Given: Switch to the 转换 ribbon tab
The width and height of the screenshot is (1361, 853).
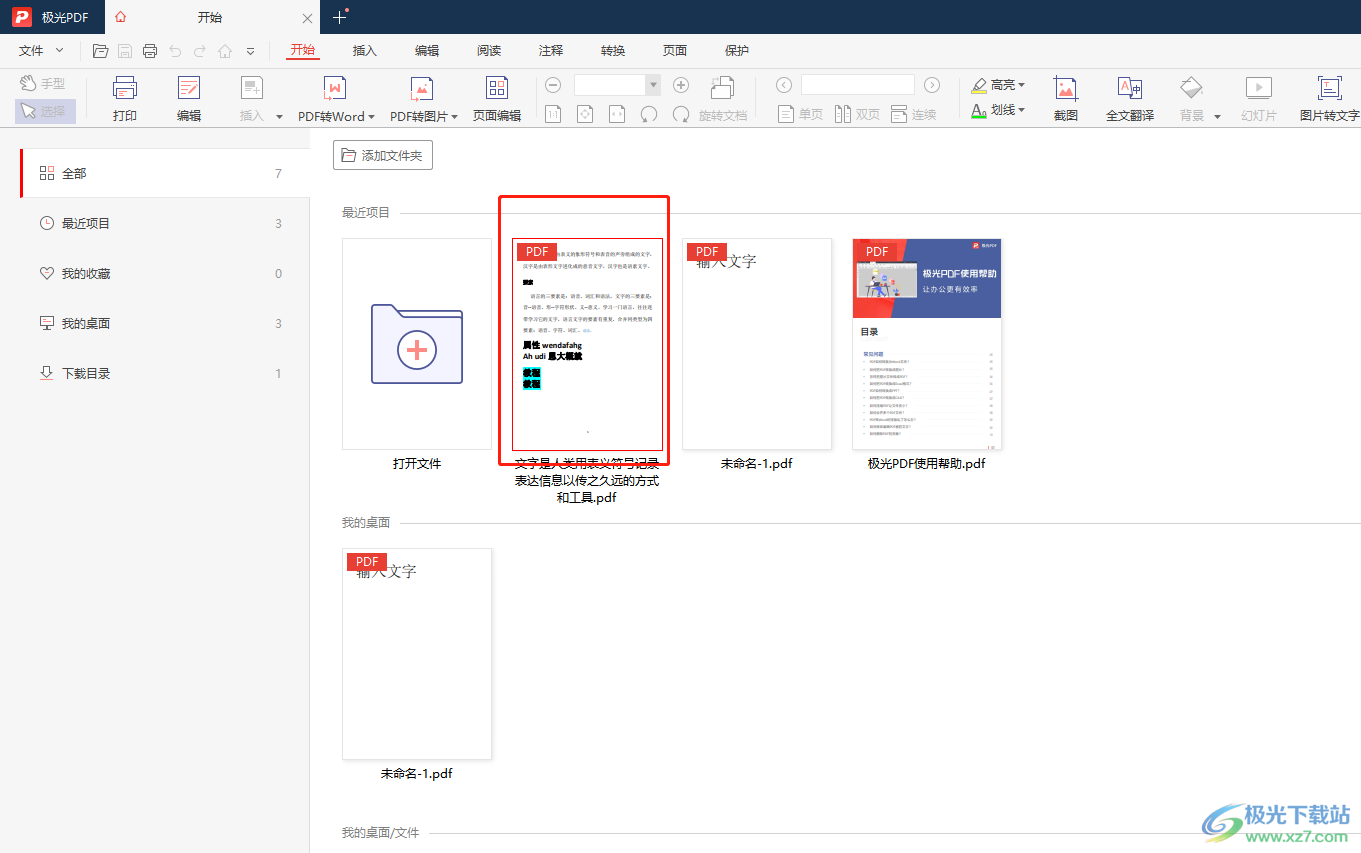Looking at the screenshot, I should click(x=613, y=50).
